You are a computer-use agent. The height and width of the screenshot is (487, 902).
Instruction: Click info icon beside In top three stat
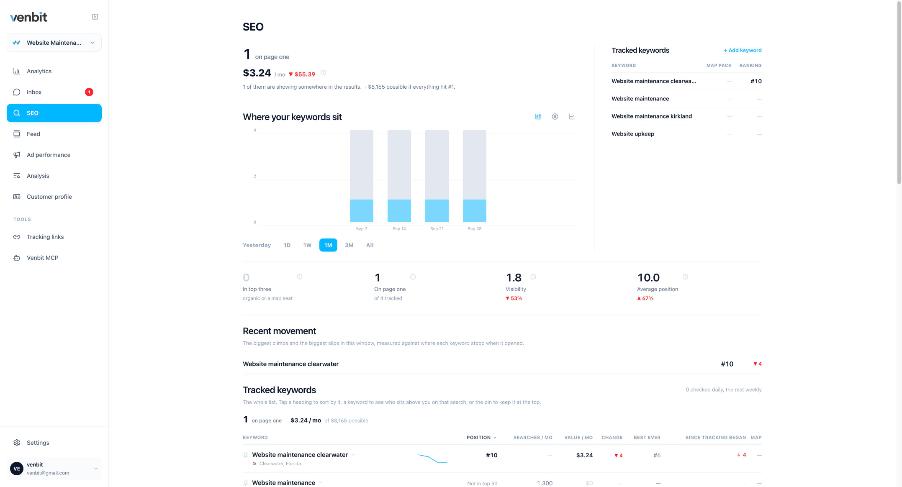click(x=300, y=277)
